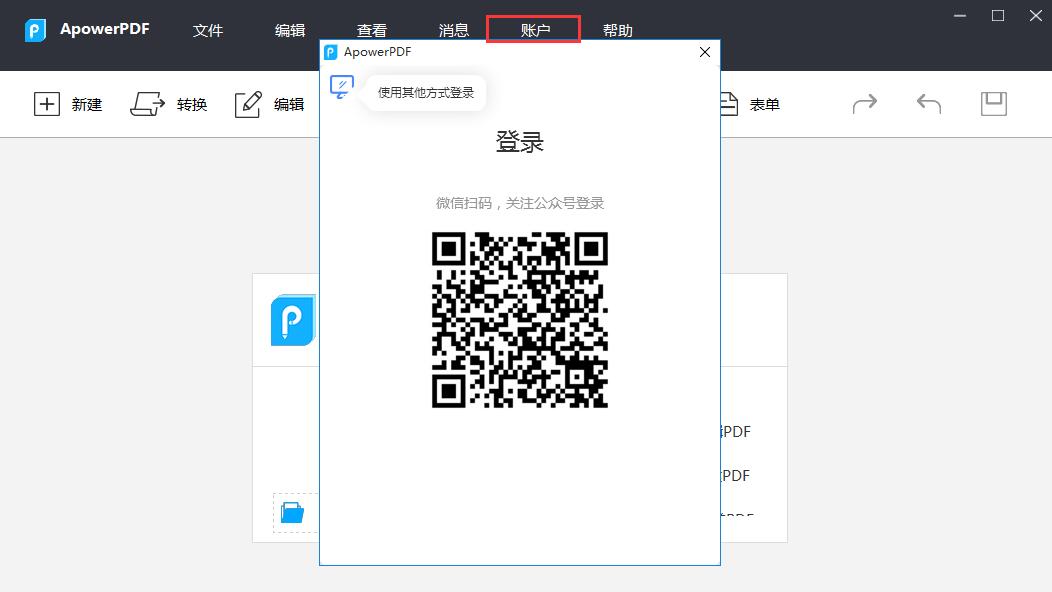Click the 表单 form icon
The height and width of the screenshot is (592, 1052).
729,104
